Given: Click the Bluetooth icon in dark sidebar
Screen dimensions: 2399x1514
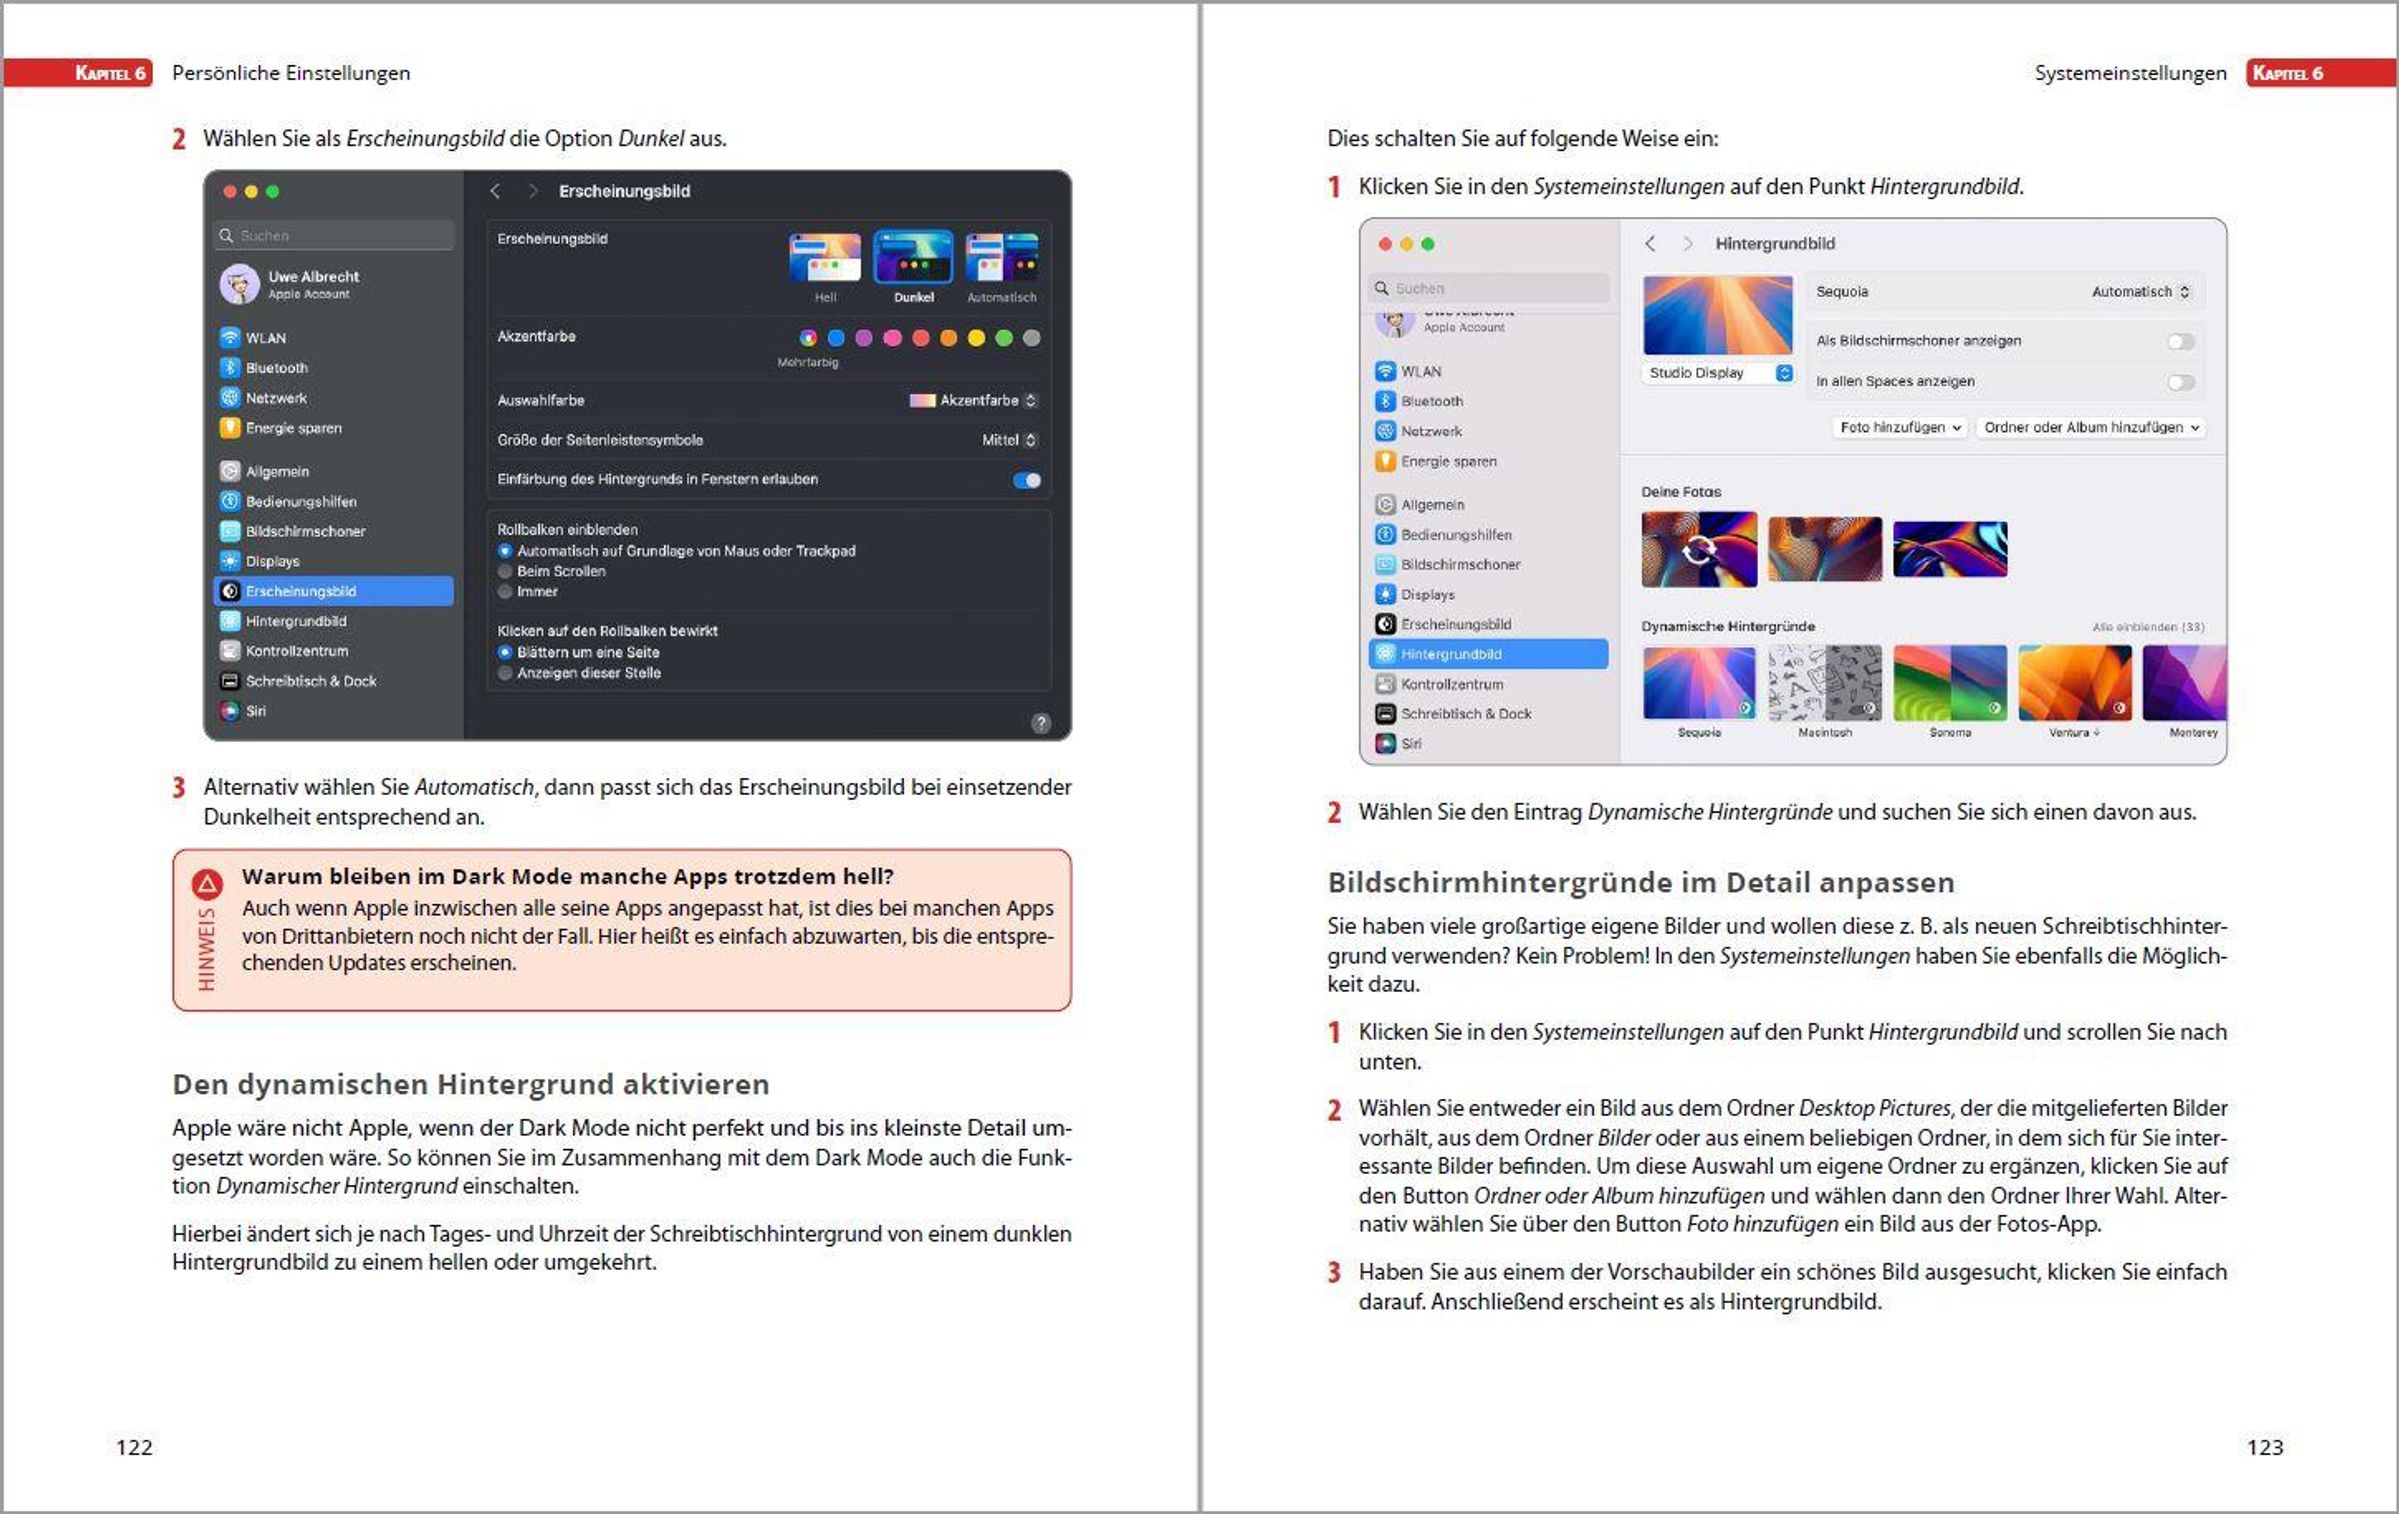Looking at the screenshot, I should [x=230, y=368].
